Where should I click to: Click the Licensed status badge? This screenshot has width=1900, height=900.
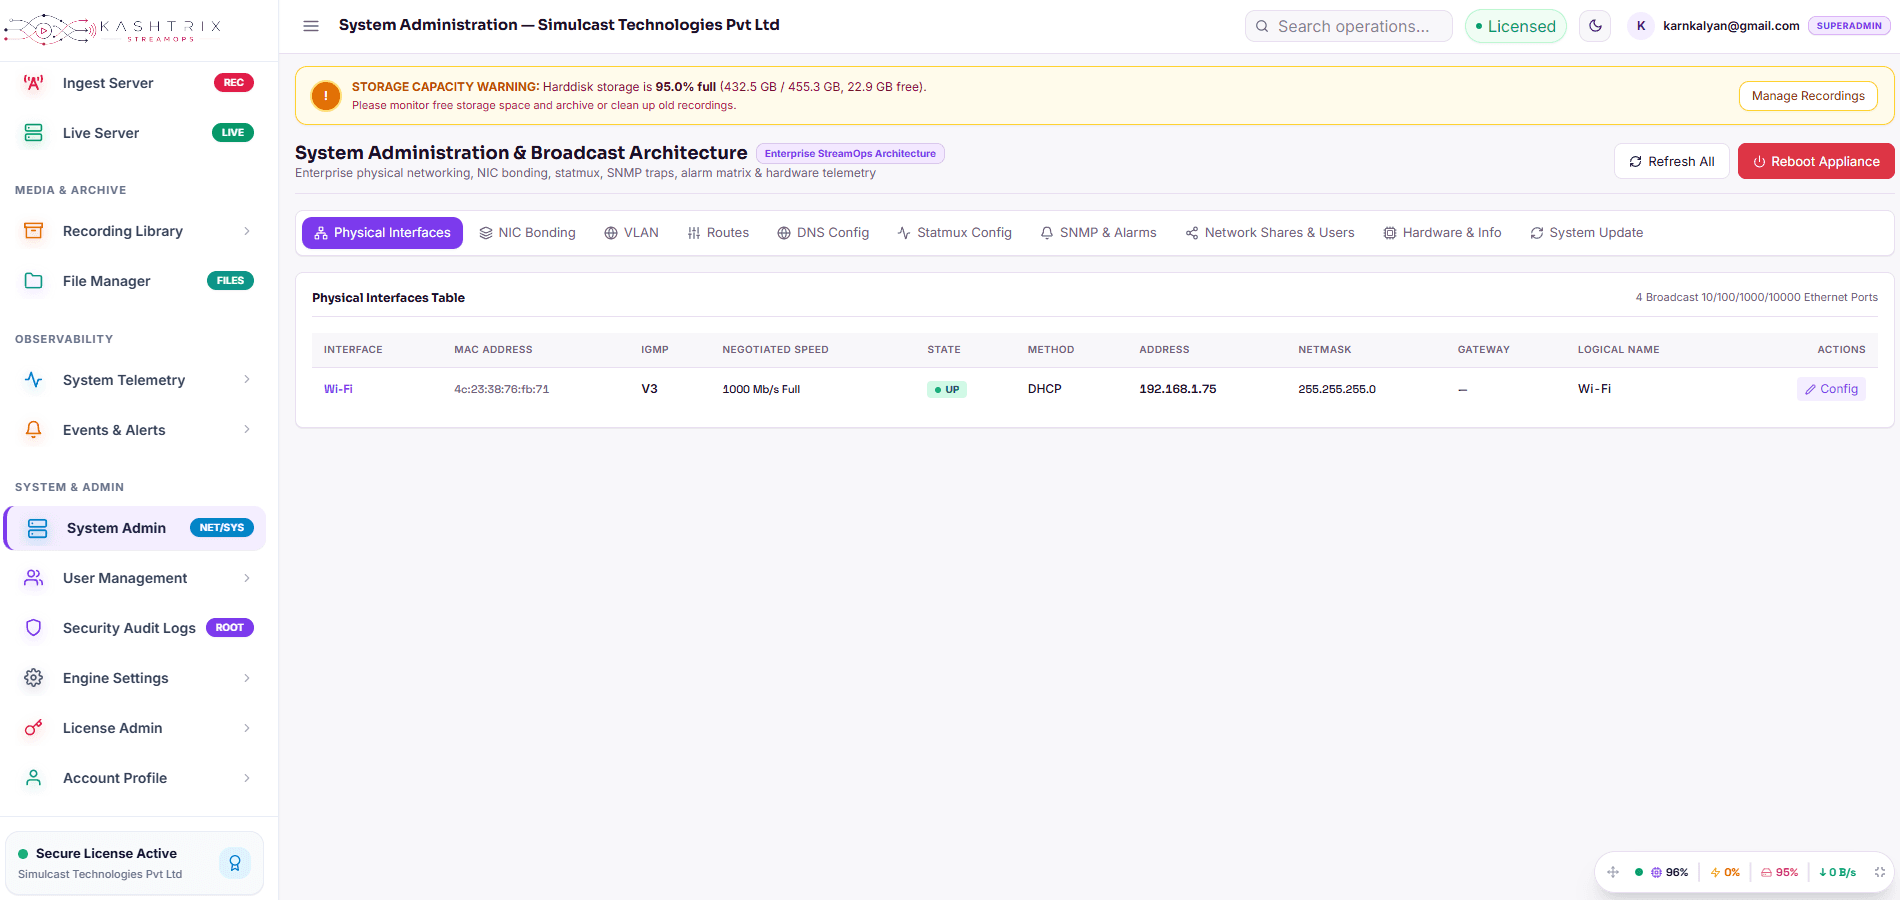(1516, 26)
